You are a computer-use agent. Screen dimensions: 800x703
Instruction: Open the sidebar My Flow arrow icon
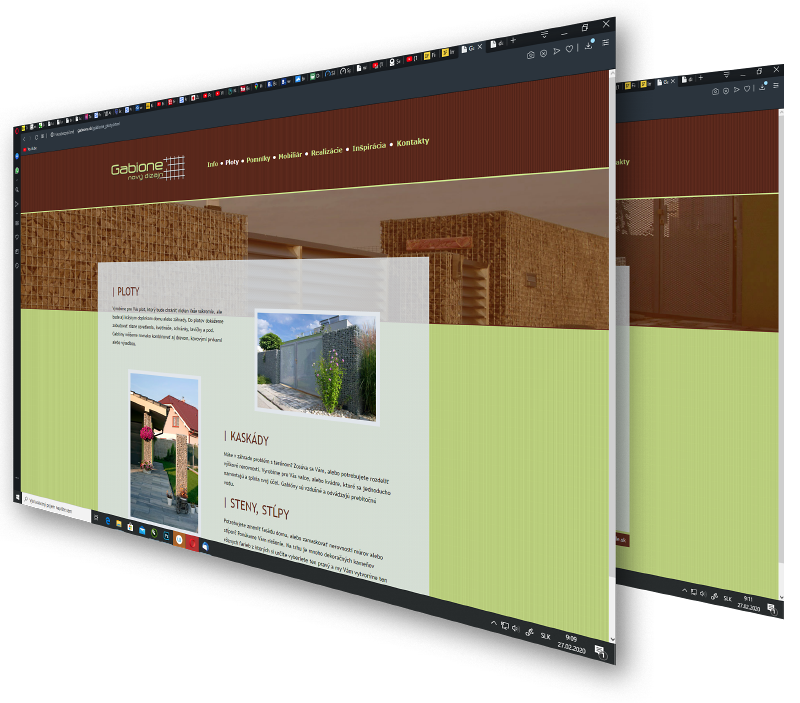click(x=16, y=204)
